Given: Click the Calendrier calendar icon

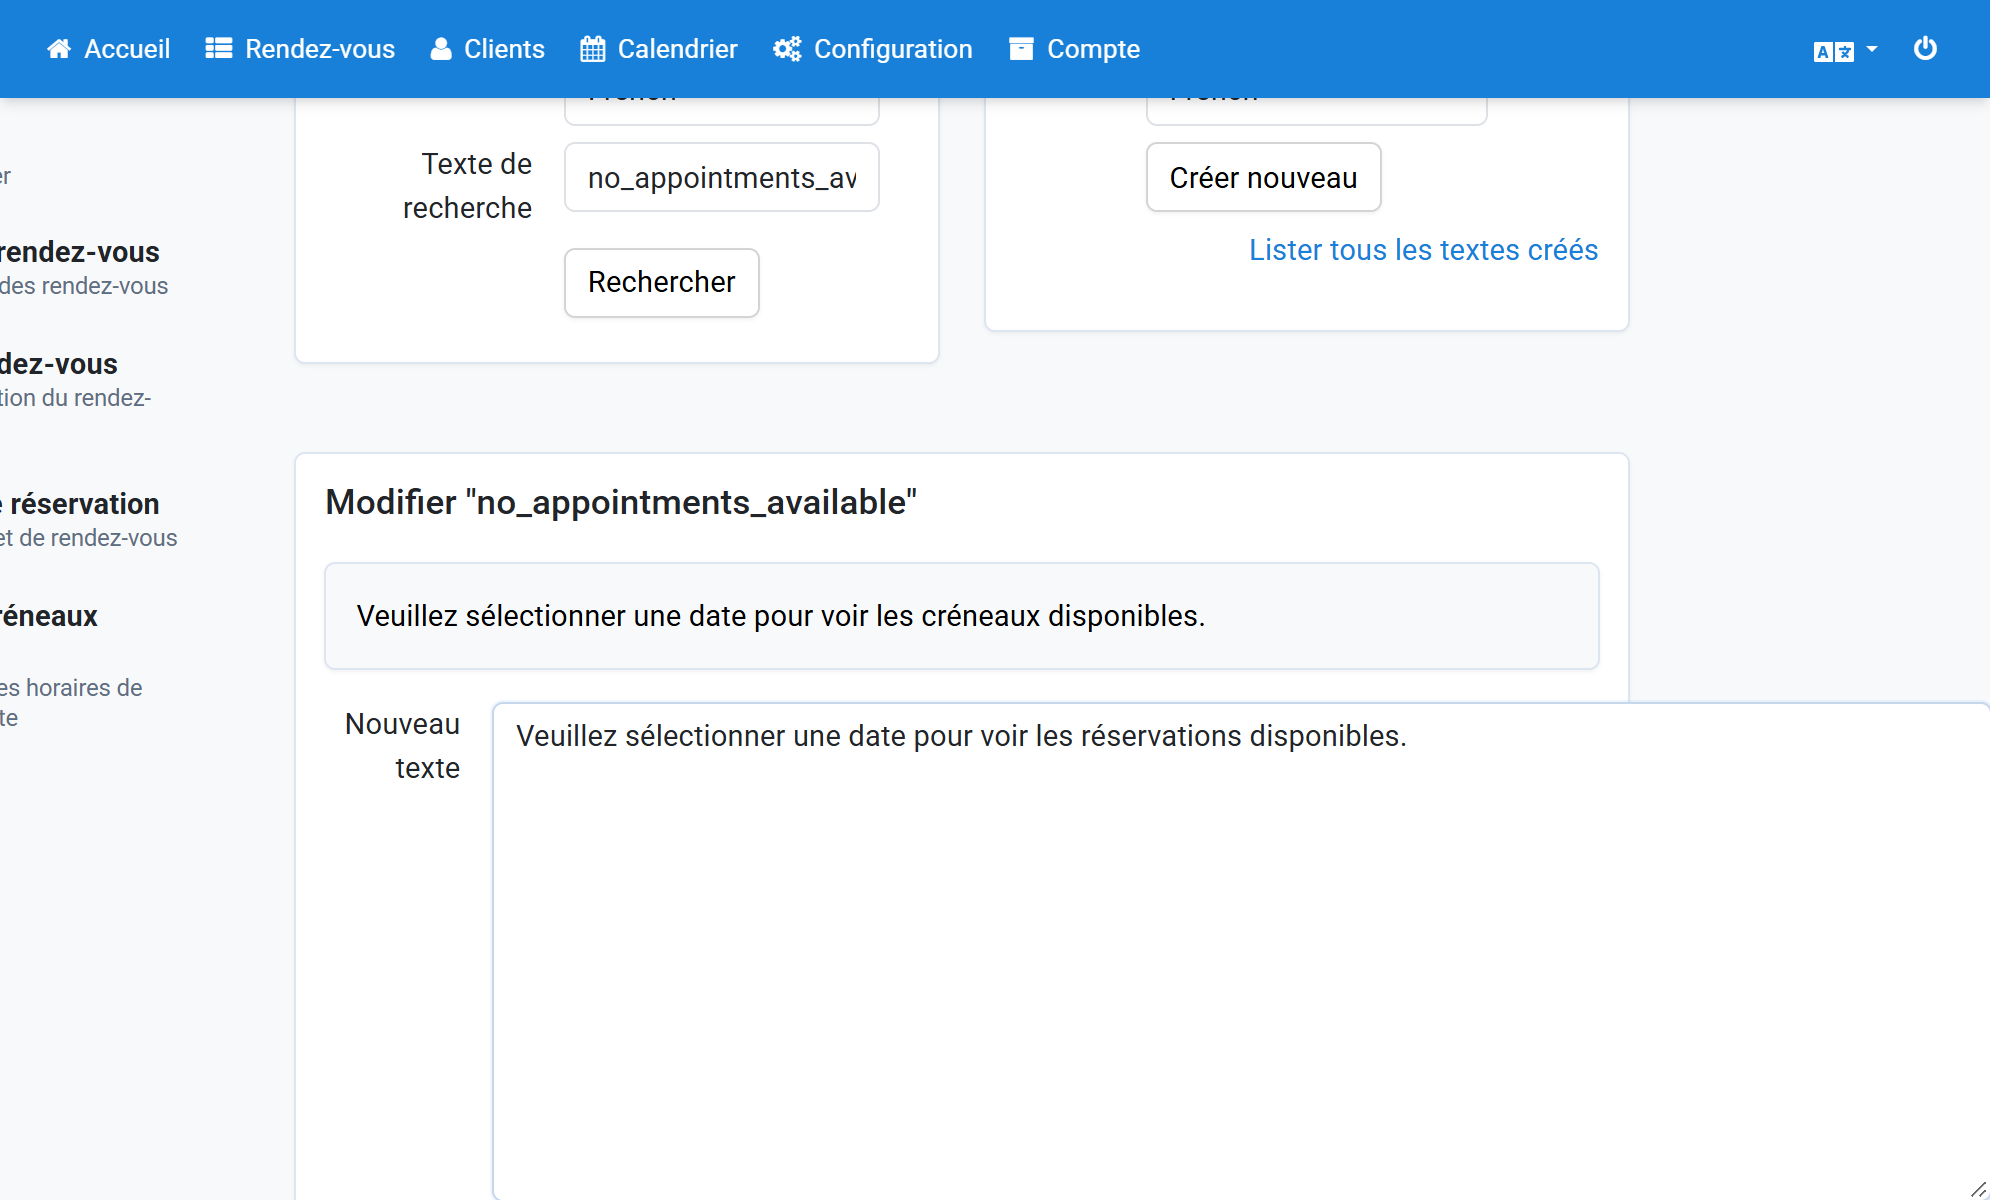Looking at the screenshot, I should click(x=592, y=49).
